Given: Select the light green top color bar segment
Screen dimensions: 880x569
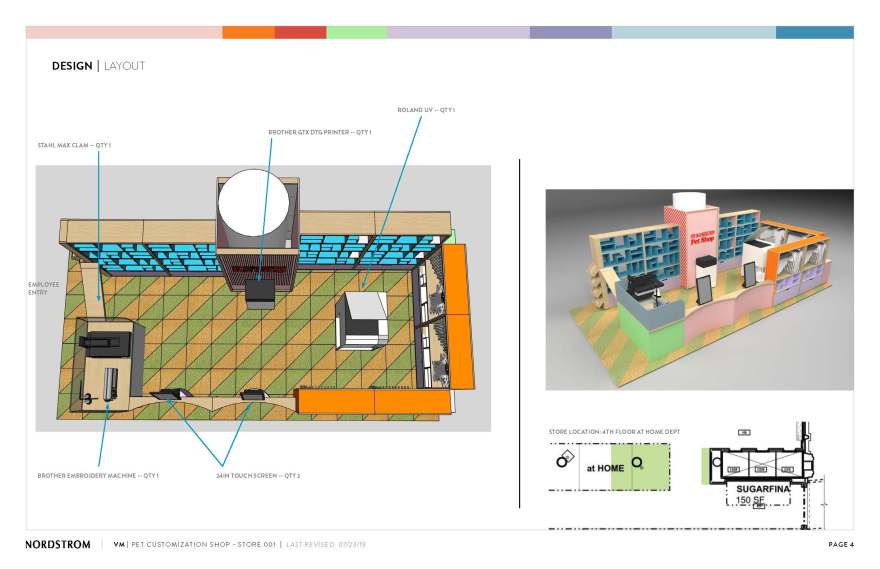Looking at the screenshot, I should click(x=356, y=32).
